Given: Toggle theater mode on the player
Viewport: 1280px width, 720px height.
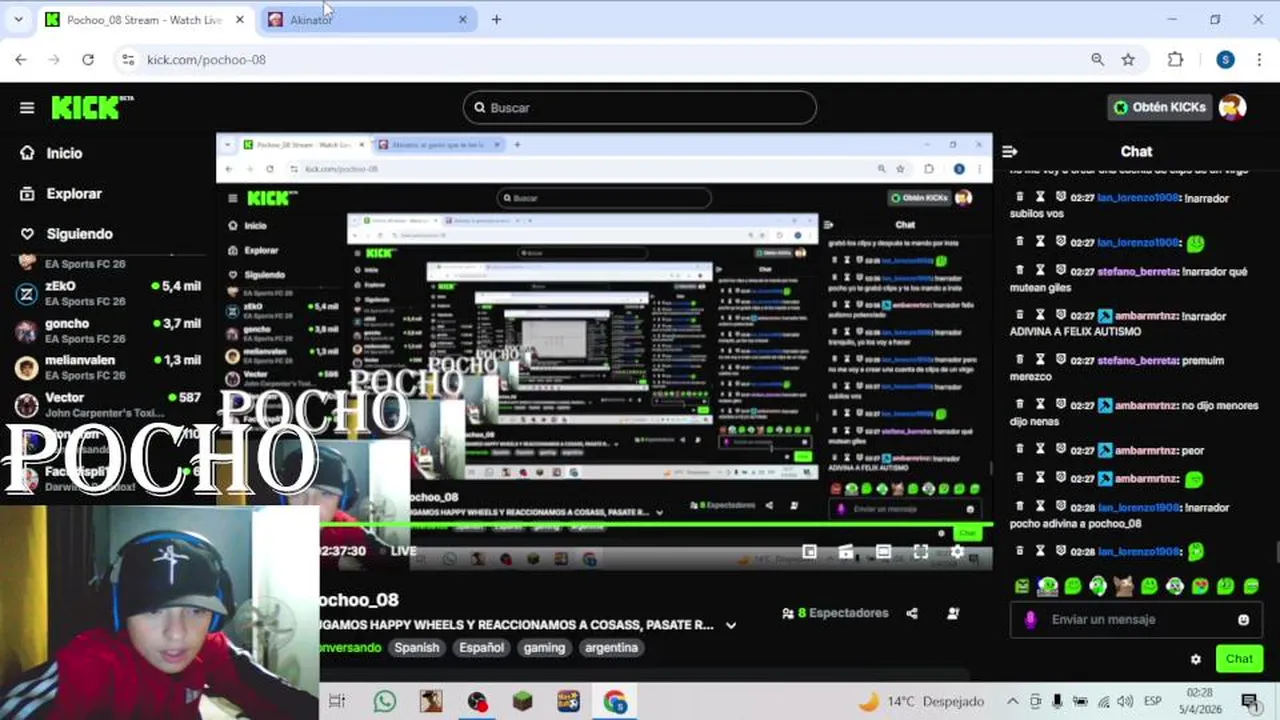Looking at the screenshot, I should [883, 551].
